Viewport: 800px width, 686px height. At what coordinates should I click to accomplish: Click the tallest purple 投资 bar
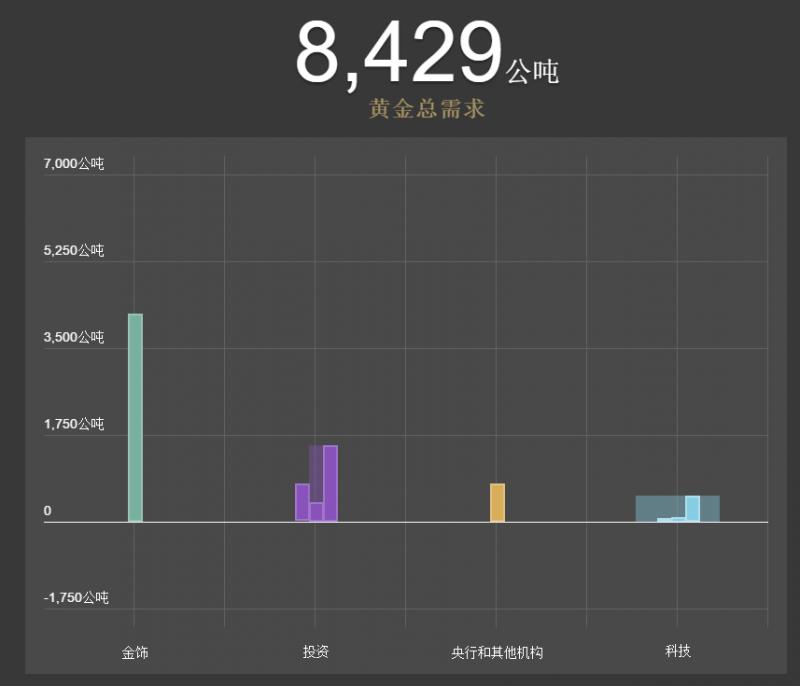(x=330, y=483)
